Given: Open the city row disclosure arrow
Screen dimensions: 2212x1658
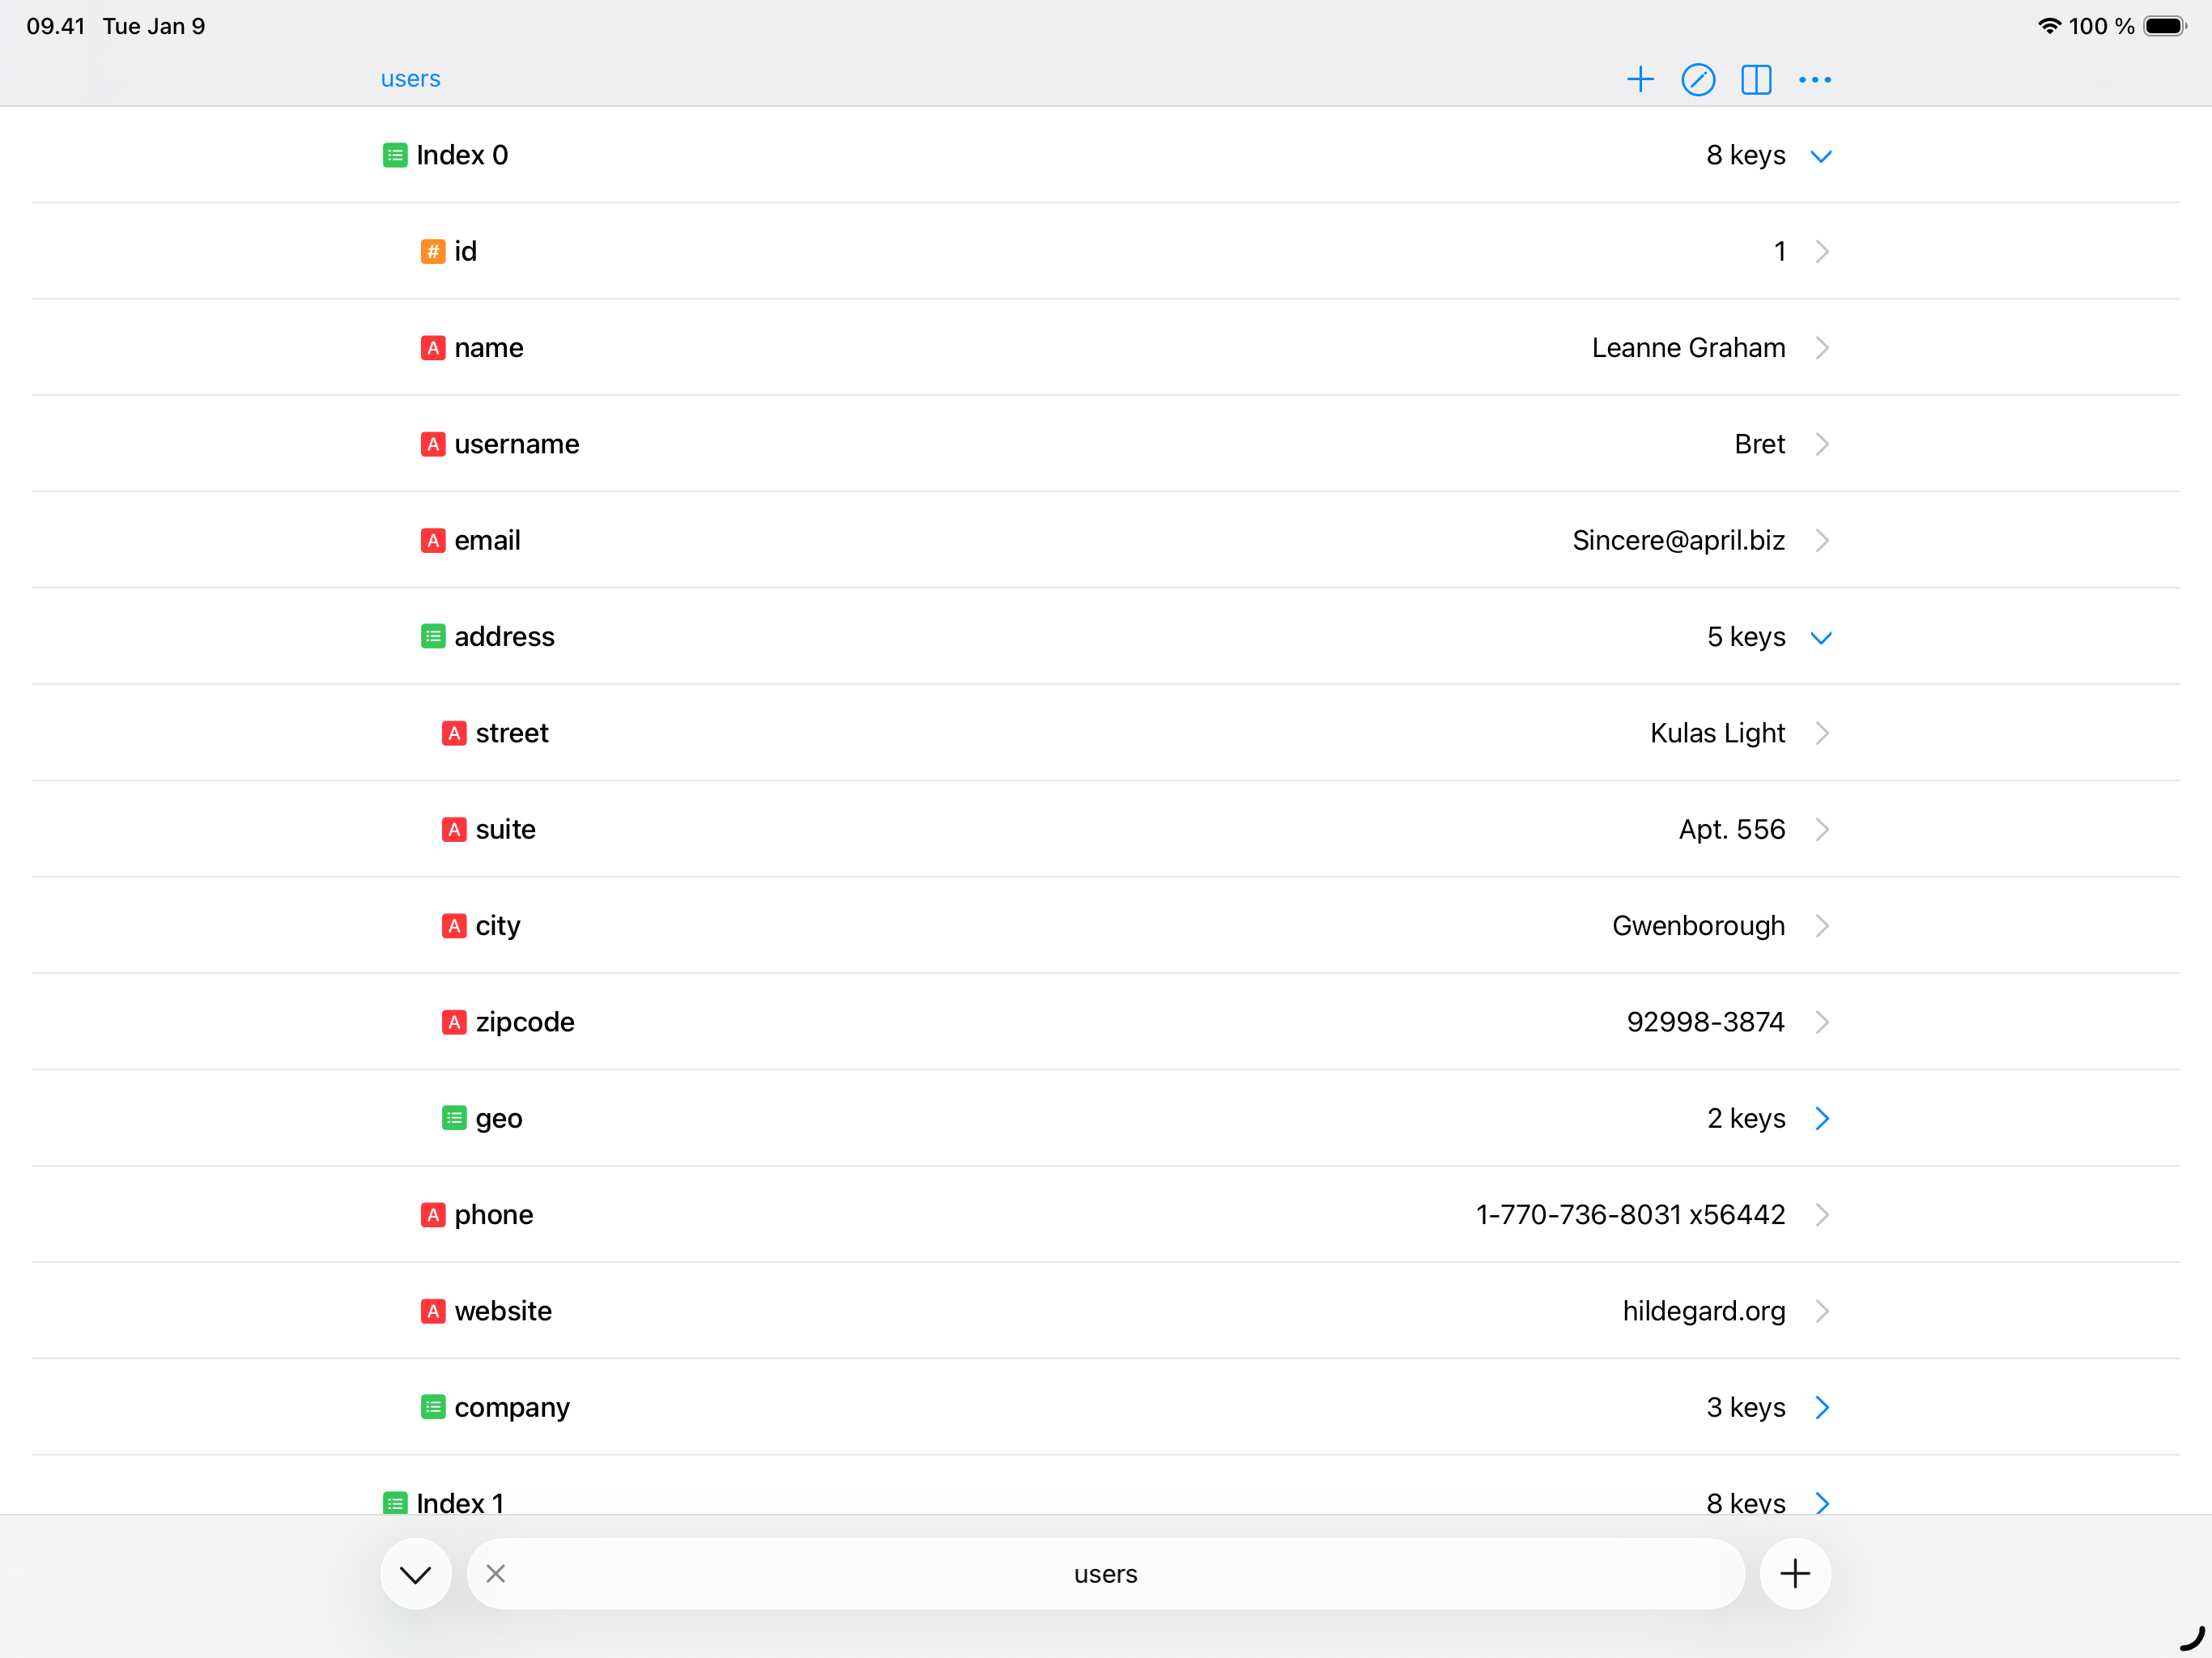Looking at the screenshot, I should pos(1822,926).
